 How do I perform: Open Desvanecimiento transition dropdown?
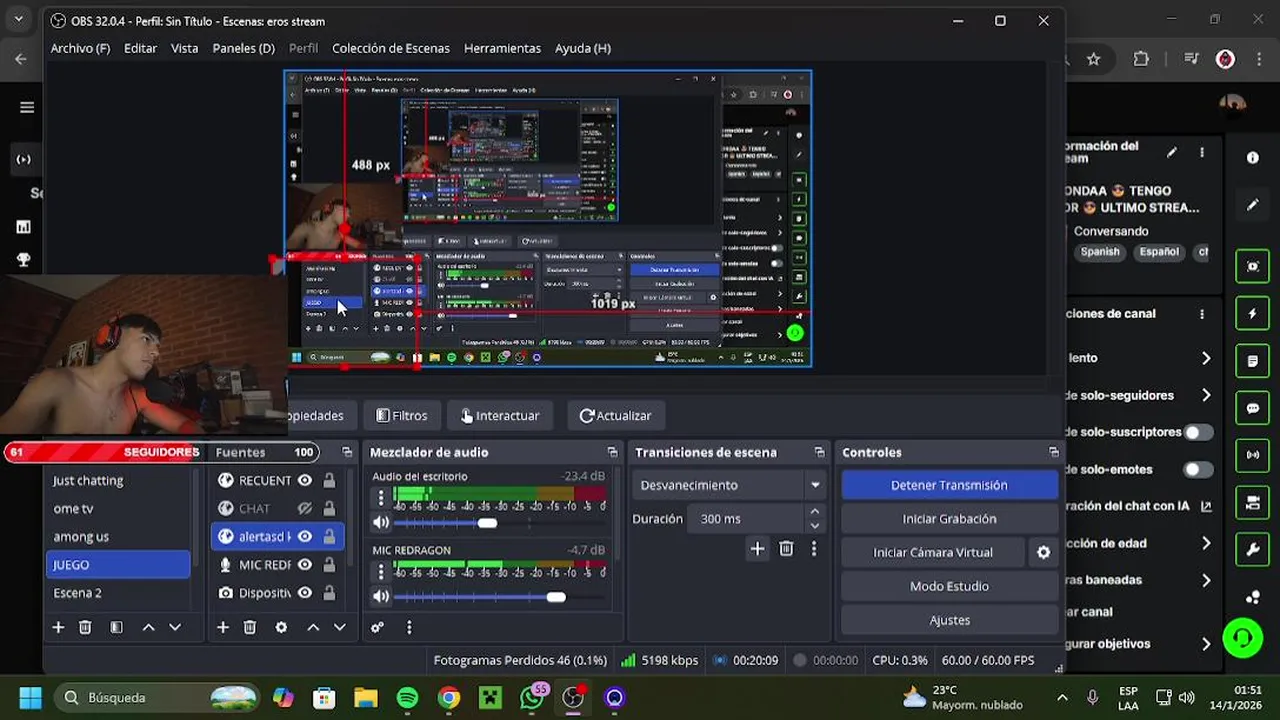tap(729, 485)
